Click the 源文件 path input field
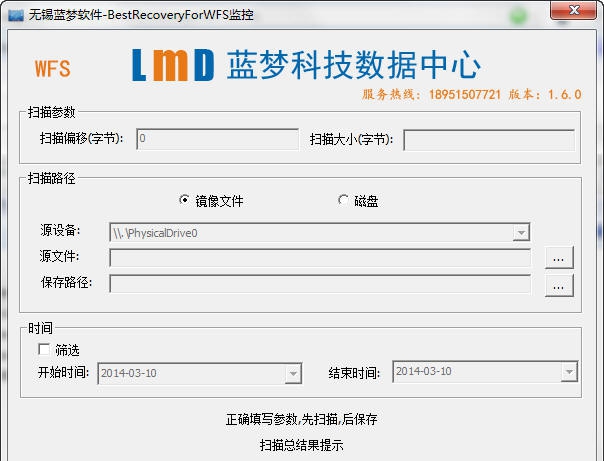Image resolution: width=604 pixels, height=461 pixels. (x=320, y=258)
